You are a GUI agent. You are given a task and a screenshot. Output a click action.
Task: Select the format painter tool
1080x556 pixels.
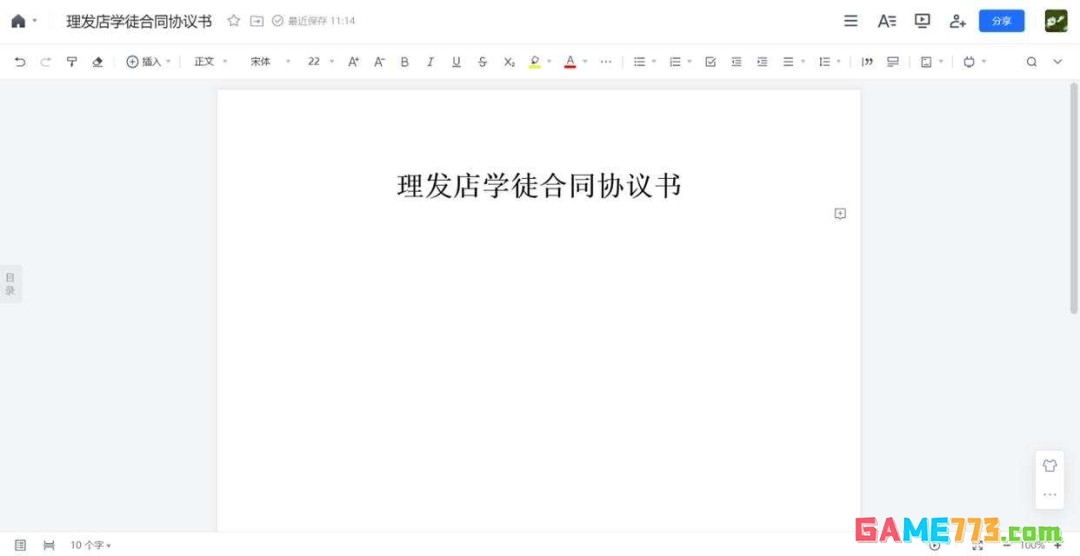click(72, 62)
